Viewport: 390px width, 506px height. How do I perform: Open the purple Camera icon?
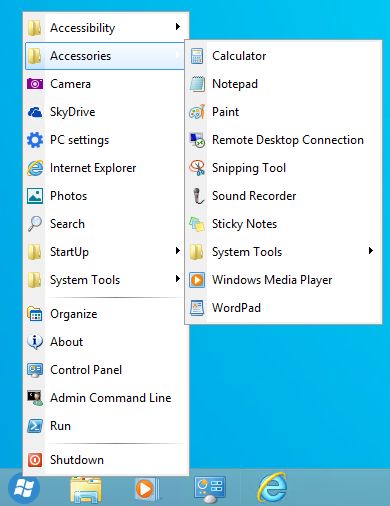point(35,84)
